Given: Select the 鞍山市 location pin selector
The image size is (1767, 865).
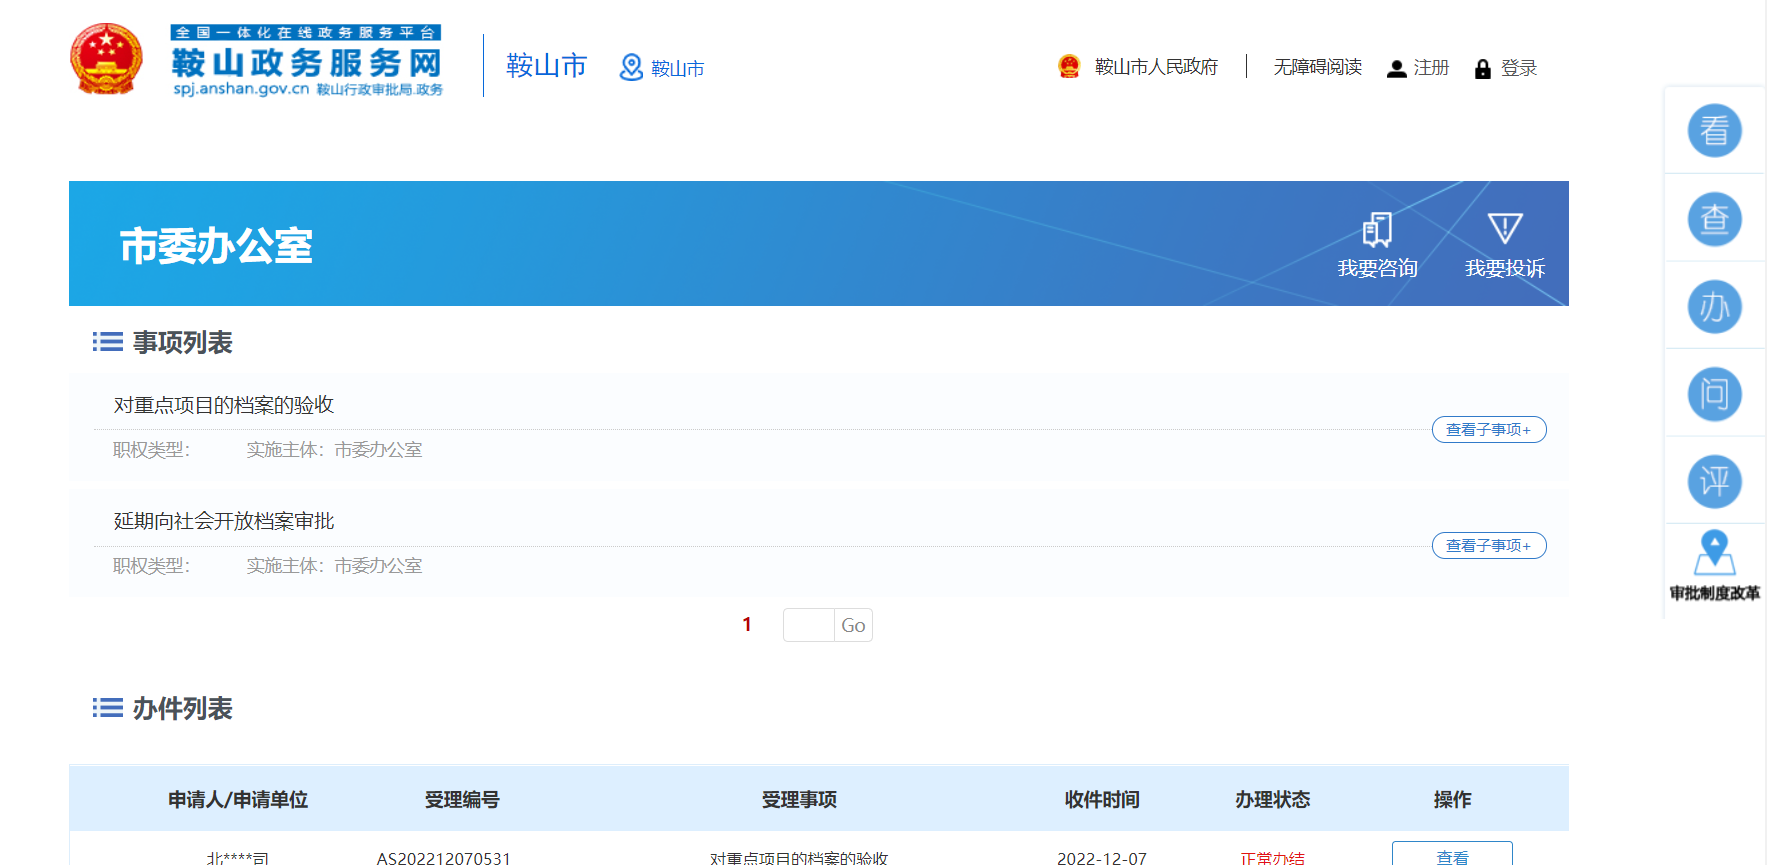Looking at the screenshot, I should [x=662, y=68].
